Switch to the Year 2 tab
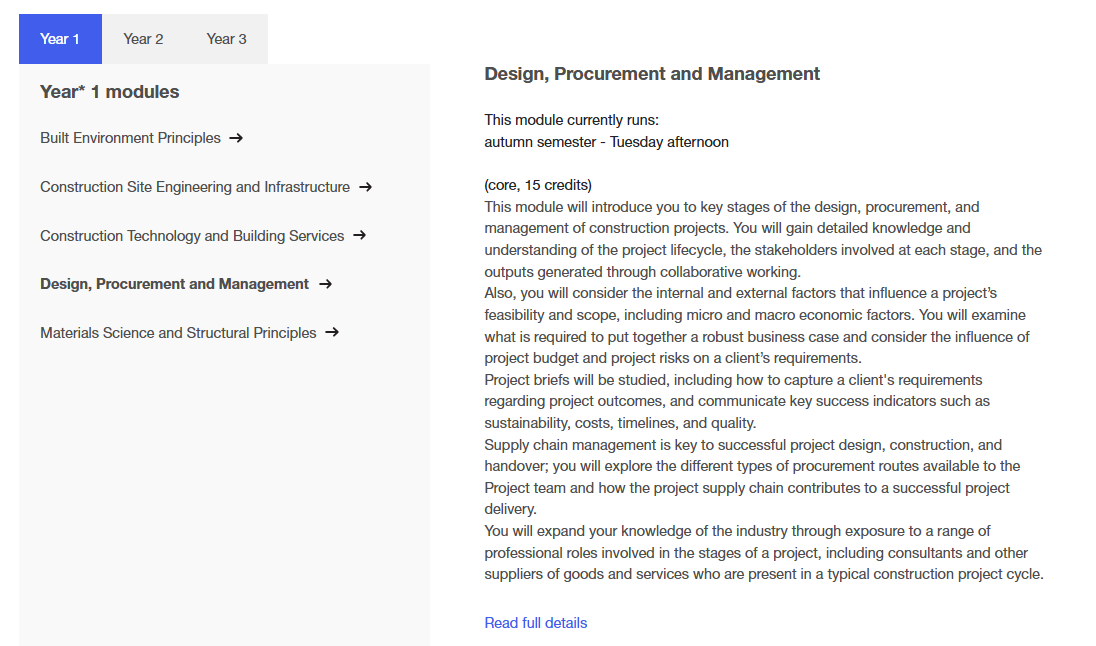The width and height of the screenshot is (1096, 646). pyautogui.click(x=143, y=39)
